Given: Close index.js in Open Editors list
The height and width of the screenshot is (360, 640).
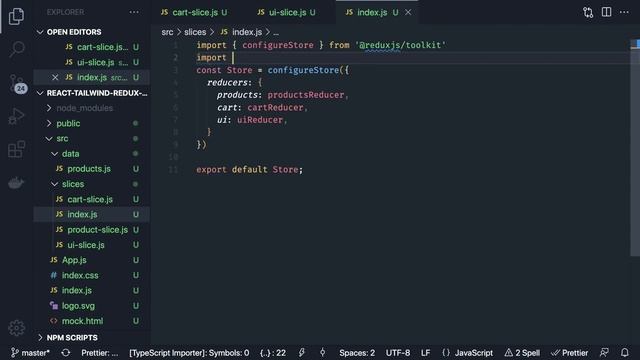Looking at the screenshot, I should pos(55,78).
